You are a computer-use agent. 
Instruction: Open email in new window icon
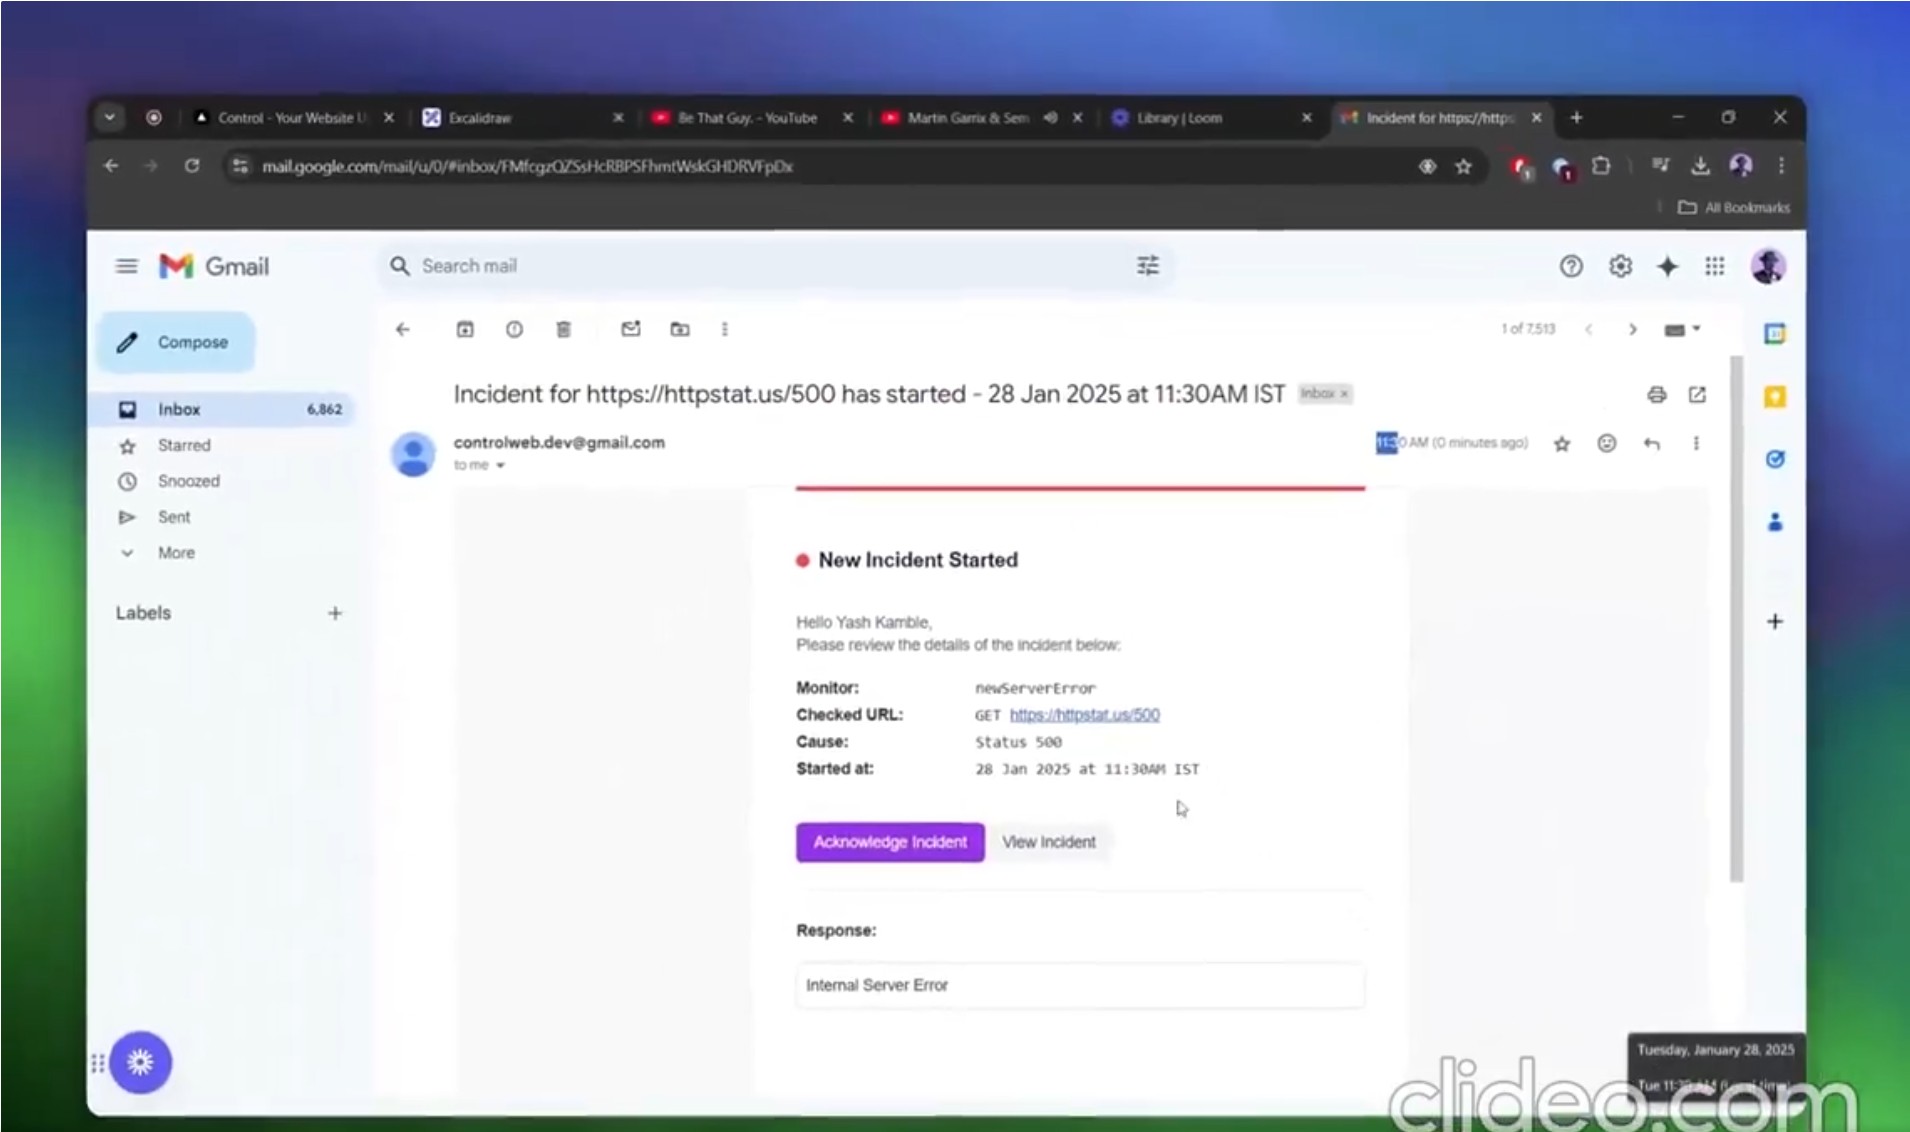1697,394
